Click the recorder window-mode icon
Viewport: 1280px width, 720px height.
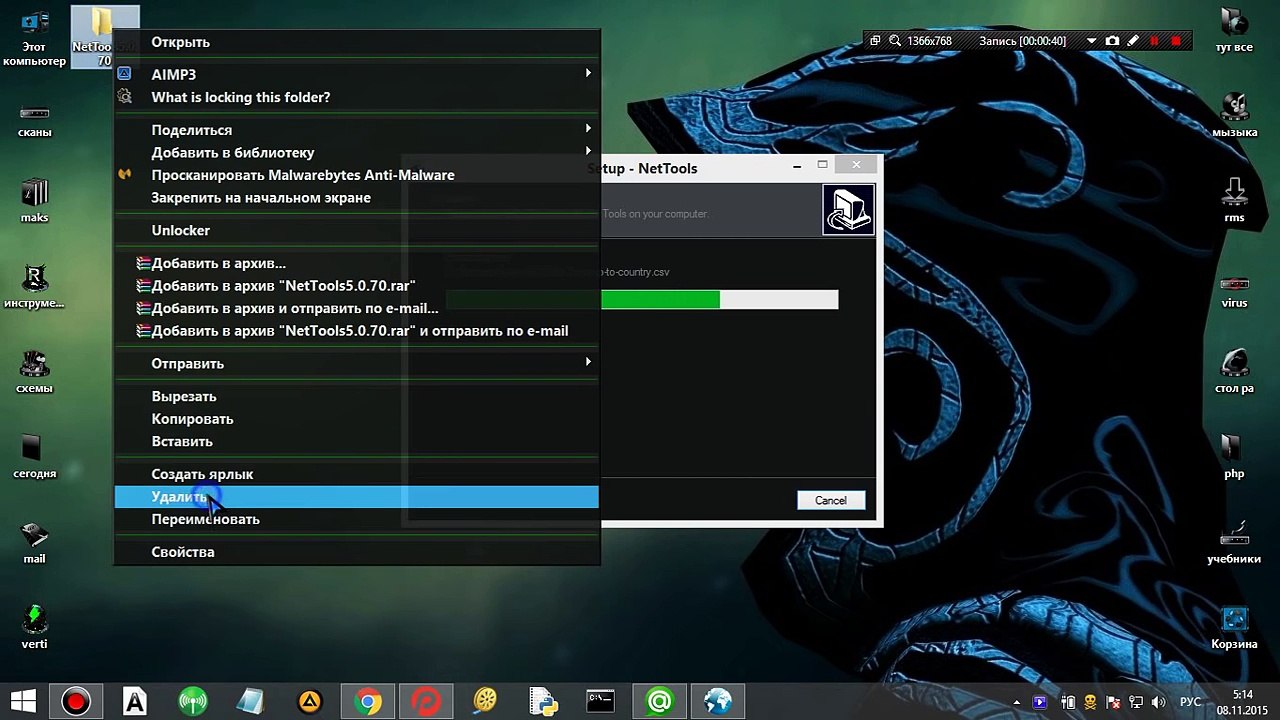(x=875, y=41)
